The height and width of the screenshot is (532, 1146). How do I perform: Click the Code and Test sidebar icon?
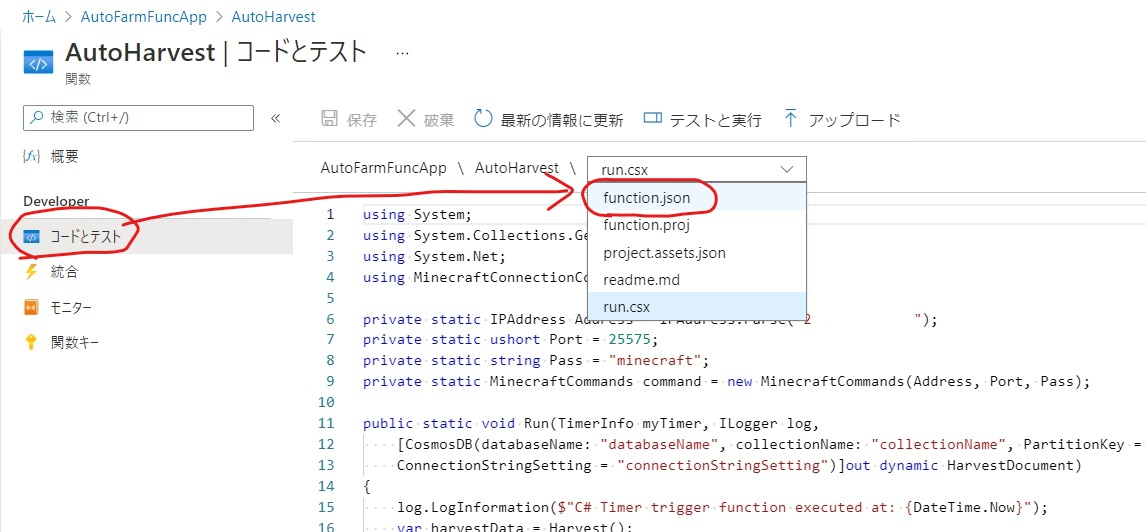(x=31, y=238)
